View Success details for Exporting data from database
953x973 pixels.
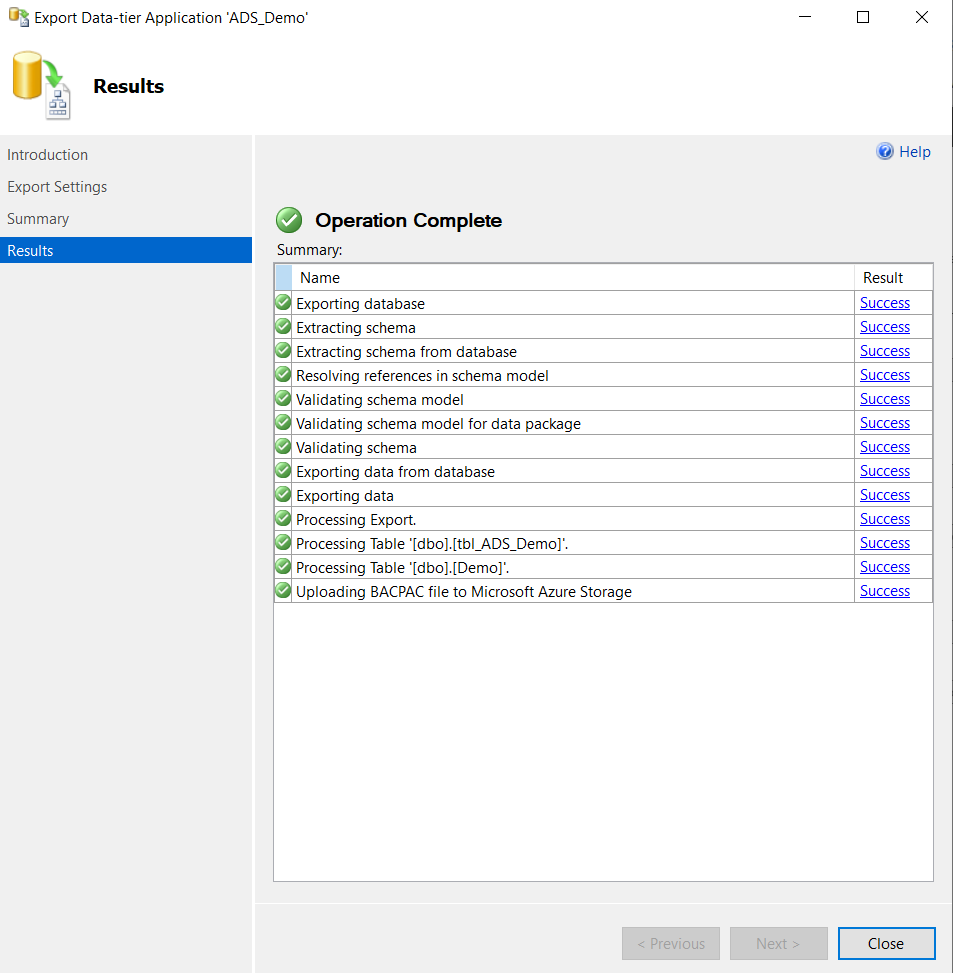coord(885,471)
